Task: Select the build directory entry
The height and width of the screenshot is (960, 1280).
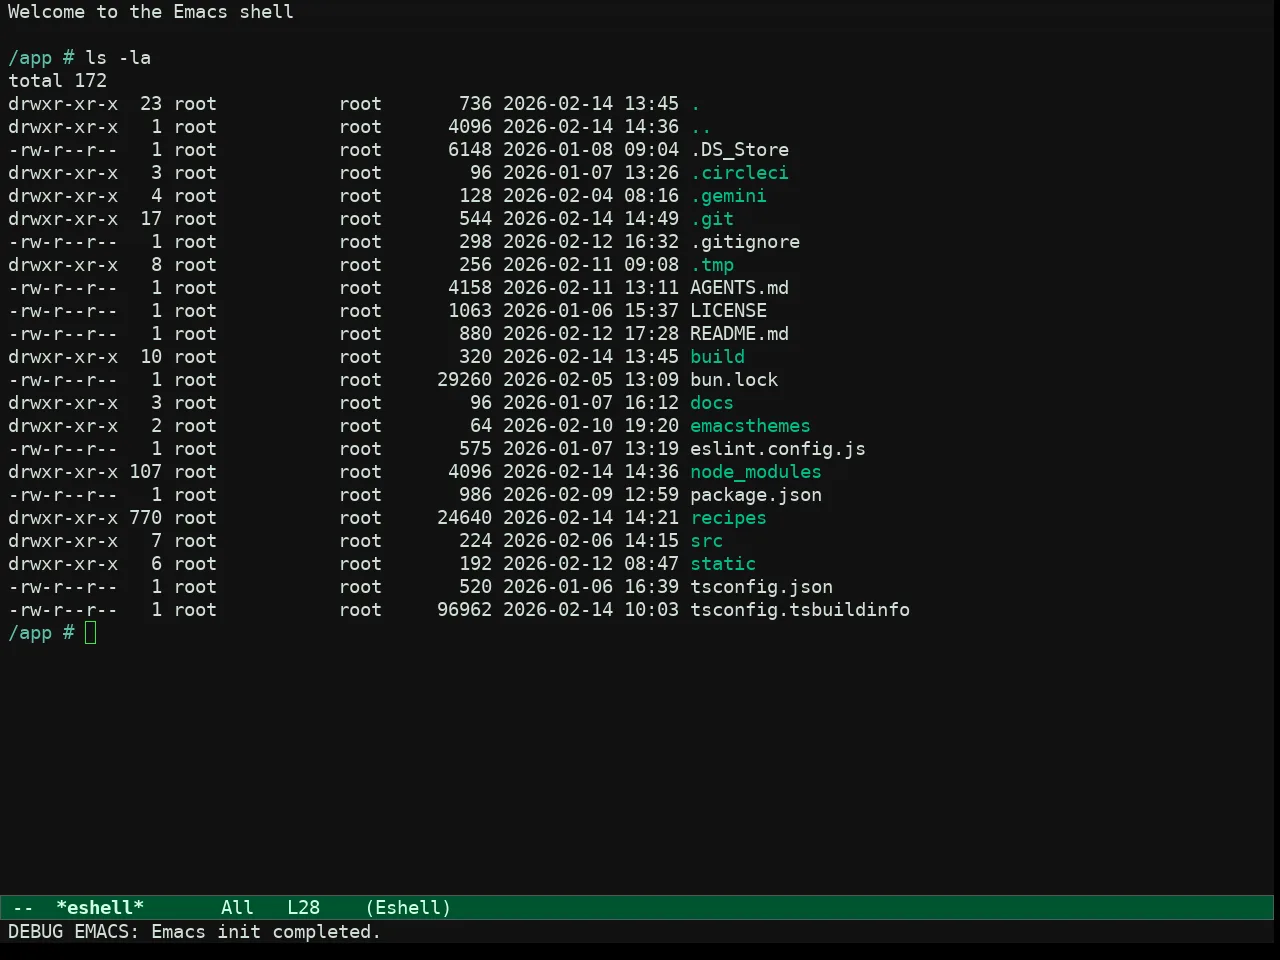Action: 717,357
